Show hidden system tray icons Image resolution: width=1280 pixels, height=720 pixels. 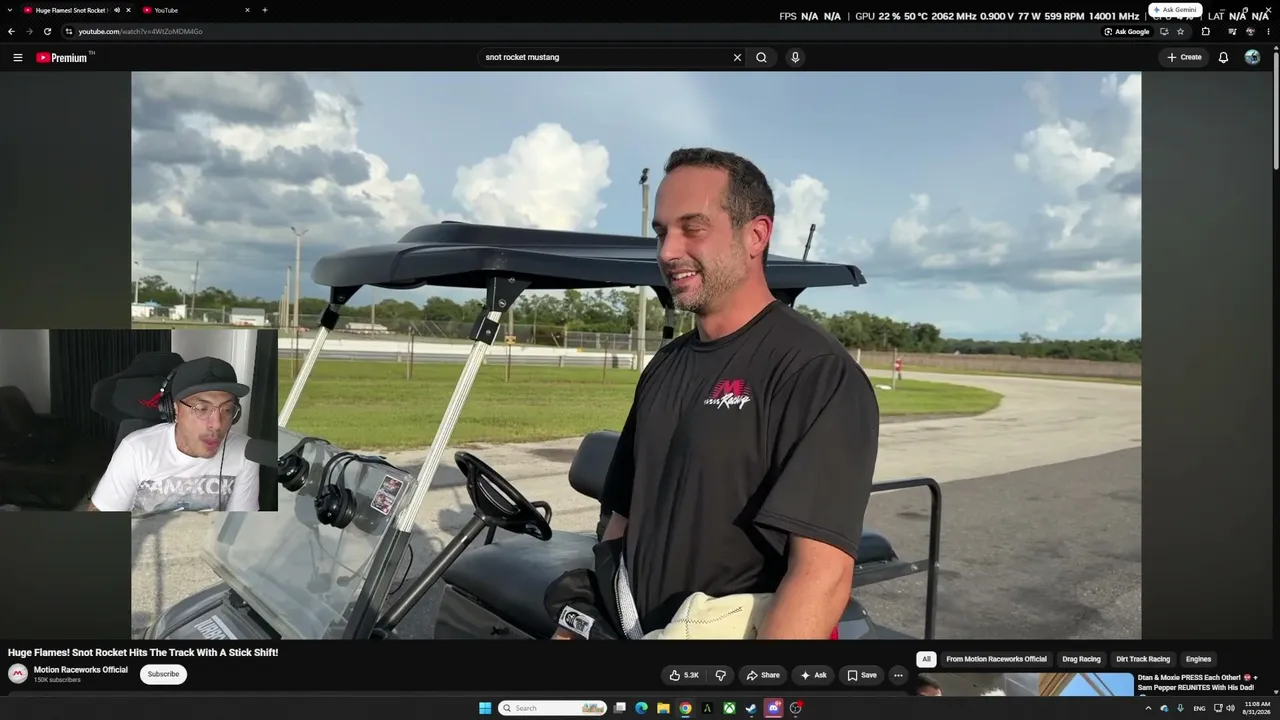1148,708
